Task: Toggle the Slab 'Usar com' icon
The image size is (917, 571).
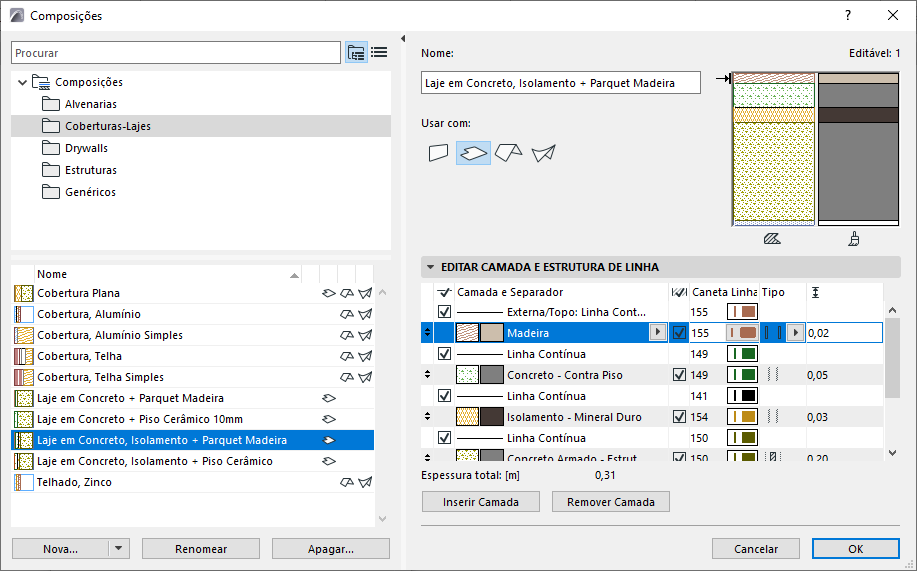Action: point(473,153)
